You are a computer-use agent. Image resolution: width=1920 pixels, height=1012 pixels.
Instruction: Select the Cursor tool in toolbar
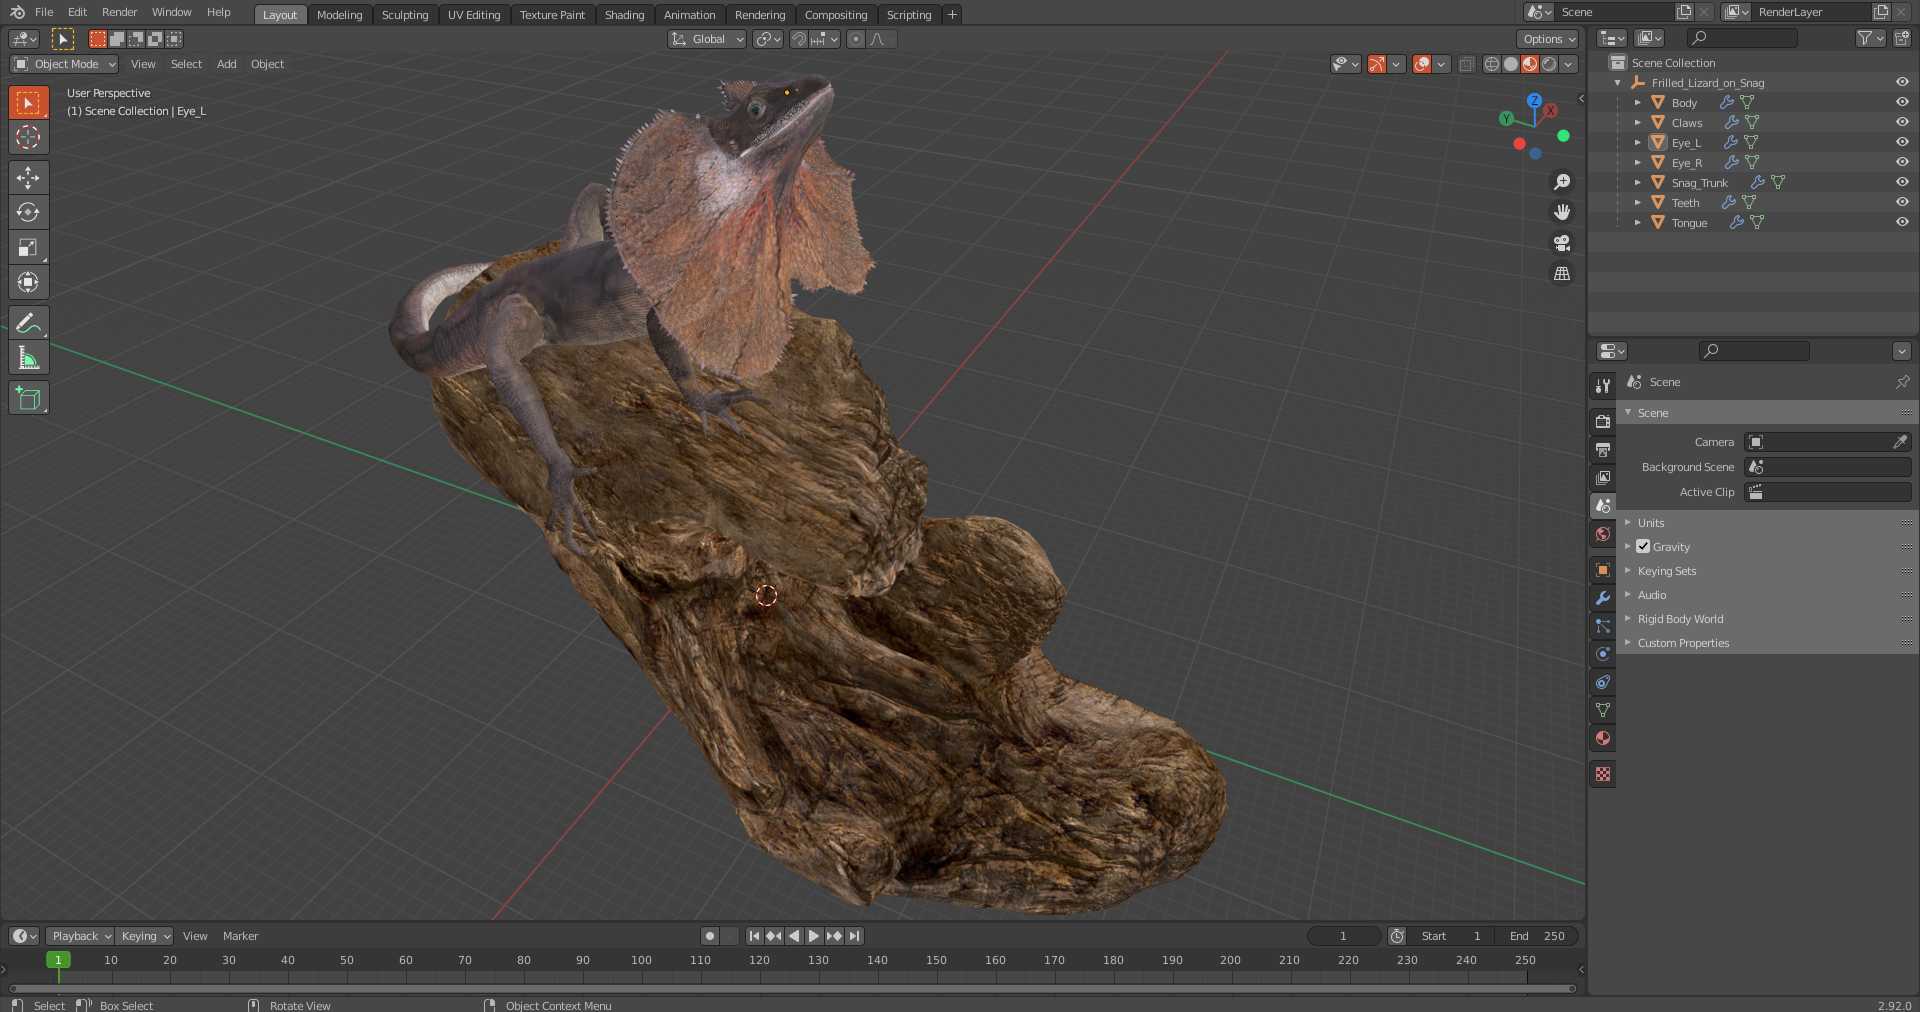click(x=28, y=138)
